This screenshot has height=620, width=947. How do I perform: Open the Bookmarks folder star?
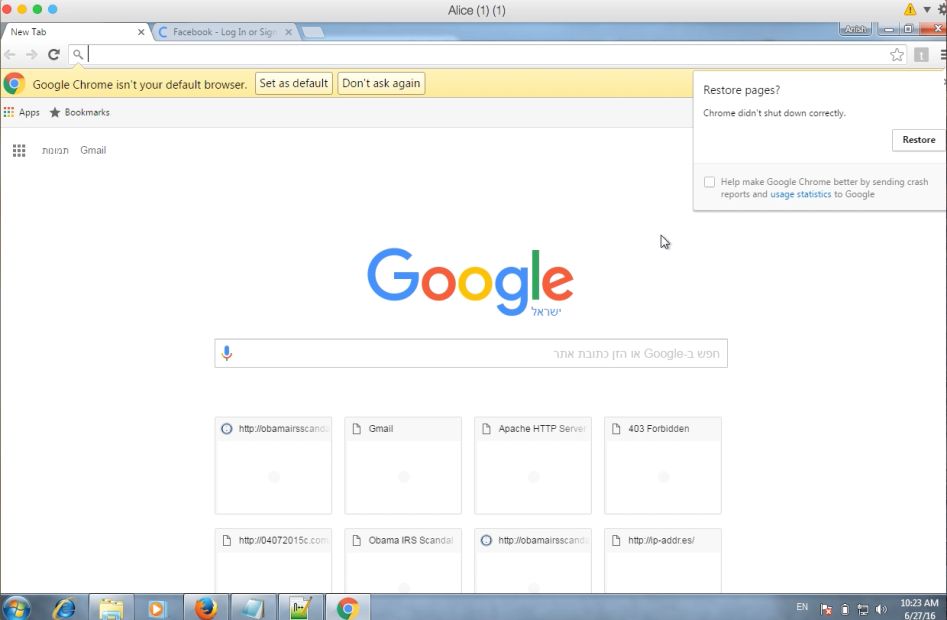coord(80,112)
